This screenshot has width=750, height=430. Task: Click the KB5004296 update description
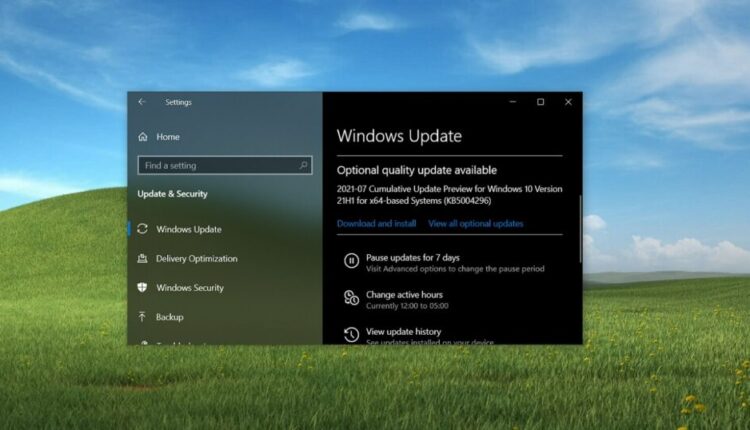[450, 195]
